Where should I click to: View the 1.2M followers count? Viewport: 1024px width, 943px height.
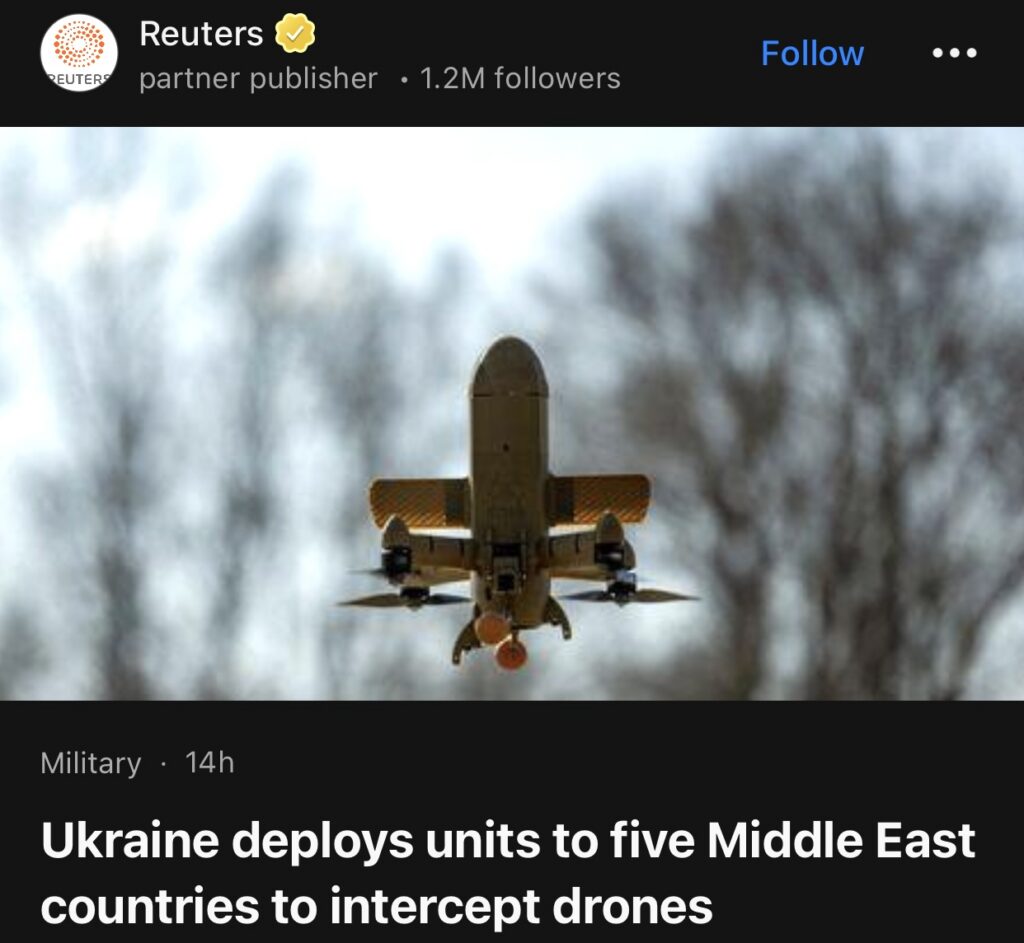click(520, 78)
